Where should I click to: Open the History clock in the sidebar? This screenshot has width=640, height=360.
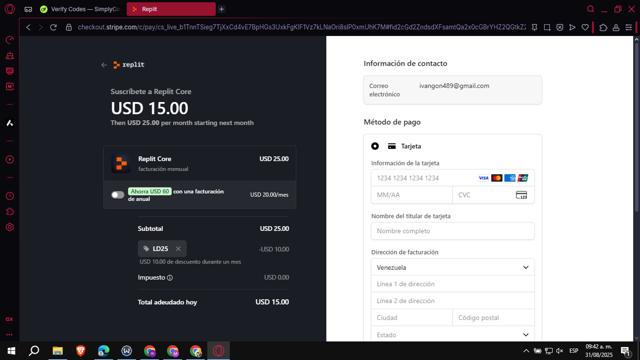point(10,196)
